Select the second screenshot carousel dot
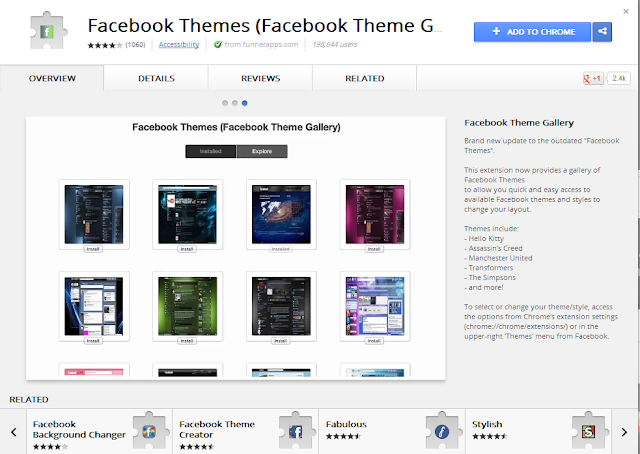This screenshot has width=640, height=454. click(235, 103)
